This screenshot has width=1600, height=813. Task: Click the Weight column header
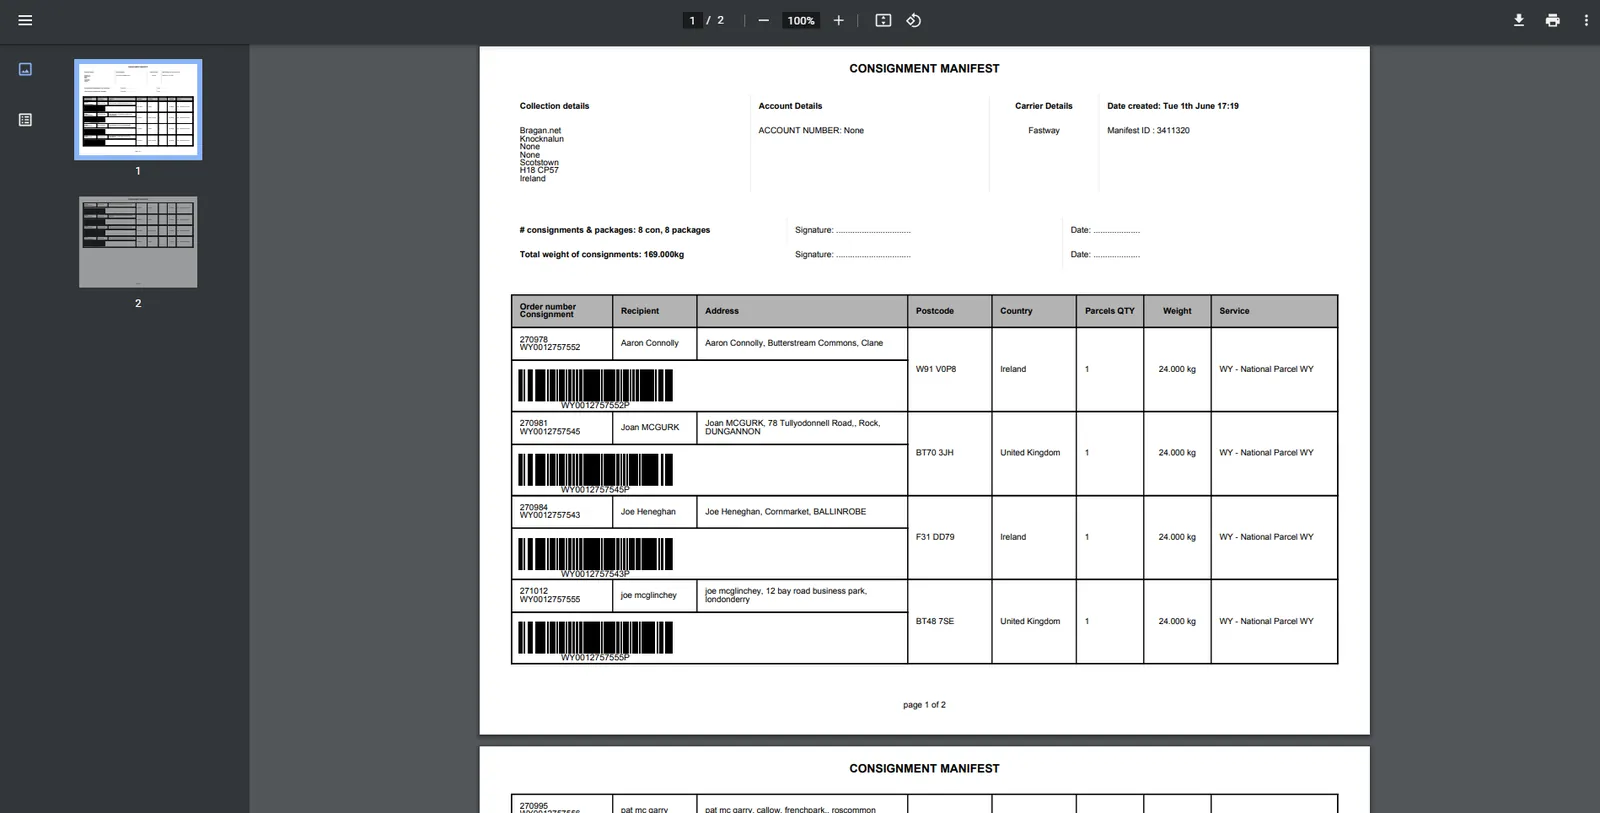pyautogui.click(x=1177, y=311)
